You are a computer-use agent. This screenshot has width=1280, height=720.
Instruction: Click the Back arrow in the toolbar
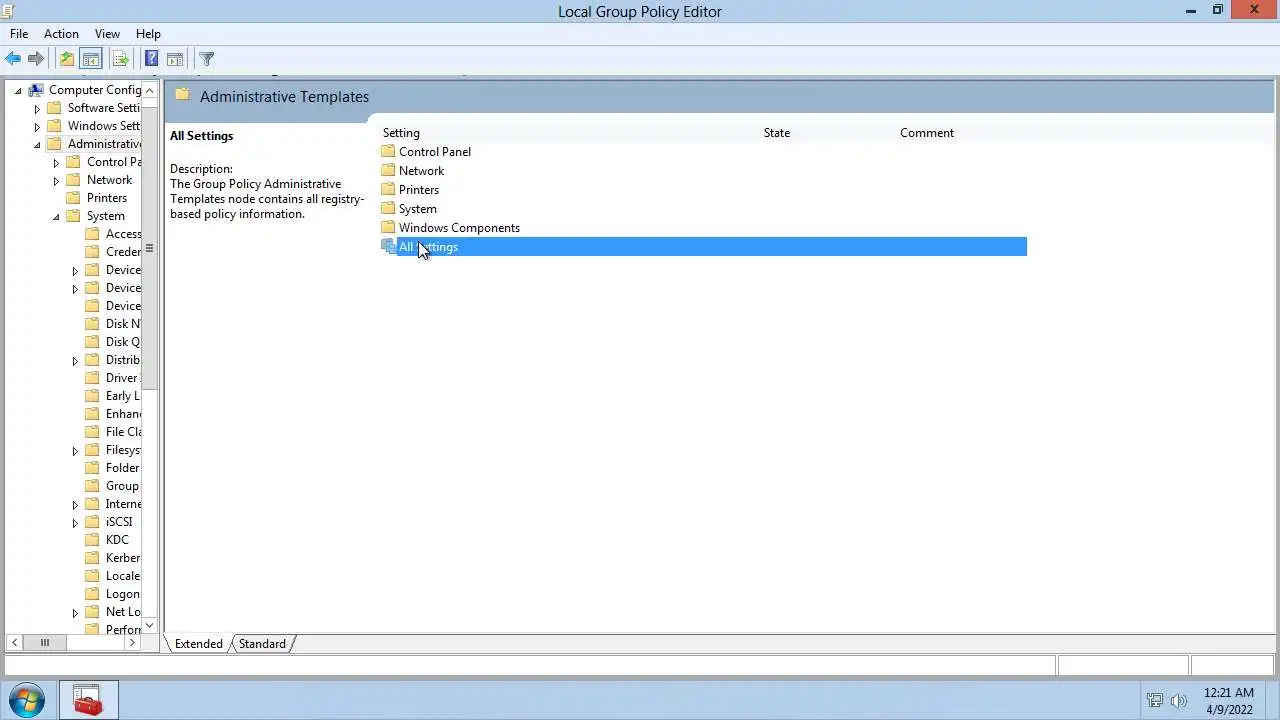13,59
